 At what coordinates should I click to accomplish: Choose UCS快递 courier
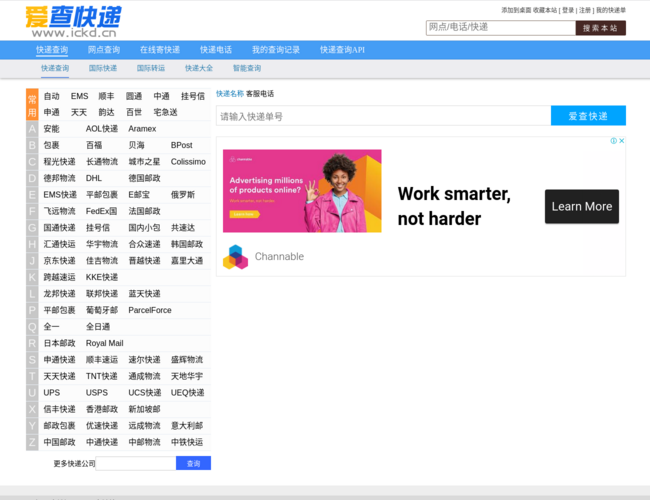tap(145, 393)
